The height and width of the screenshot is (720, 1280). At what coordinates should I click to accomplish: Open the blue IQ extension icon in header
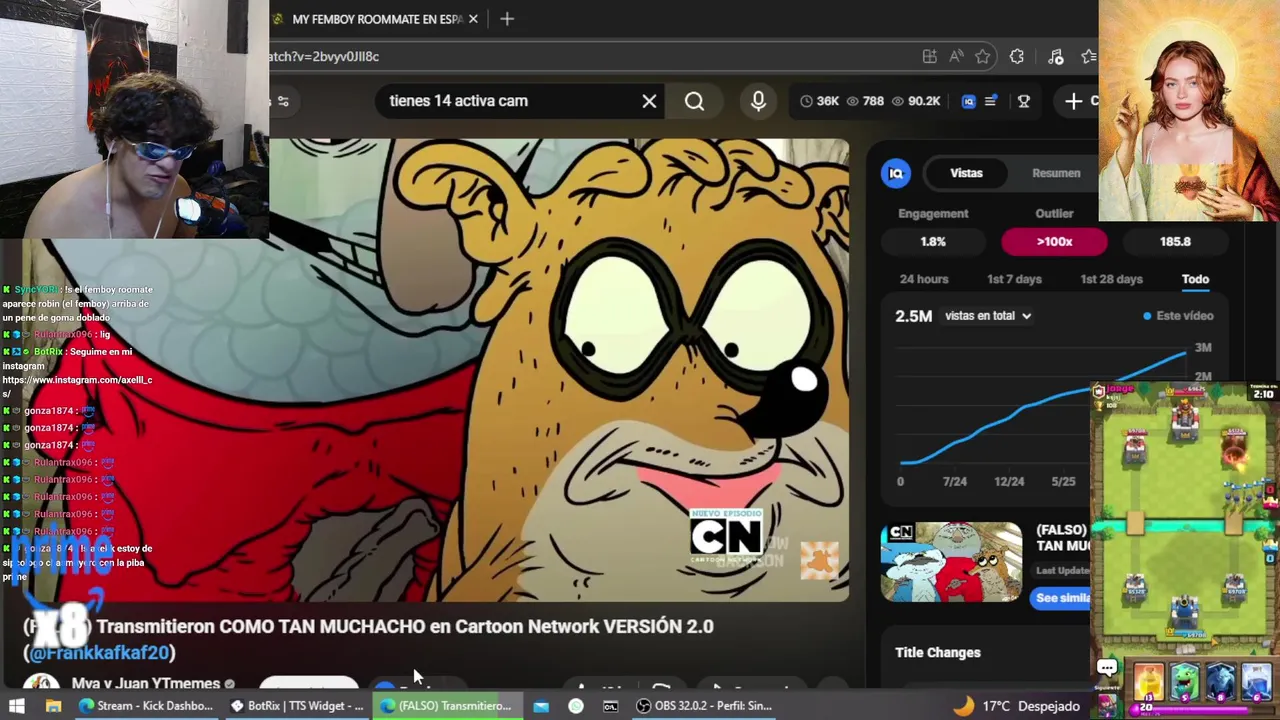[968, 101]
